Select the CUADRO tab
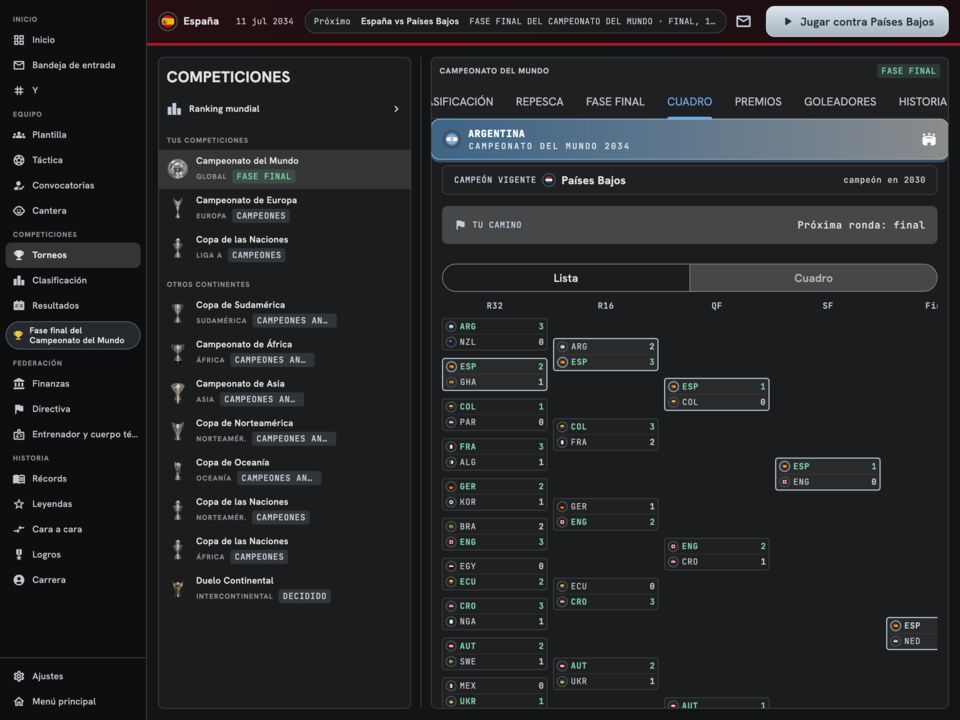This screenshot has width=960, height=720. 689,102
